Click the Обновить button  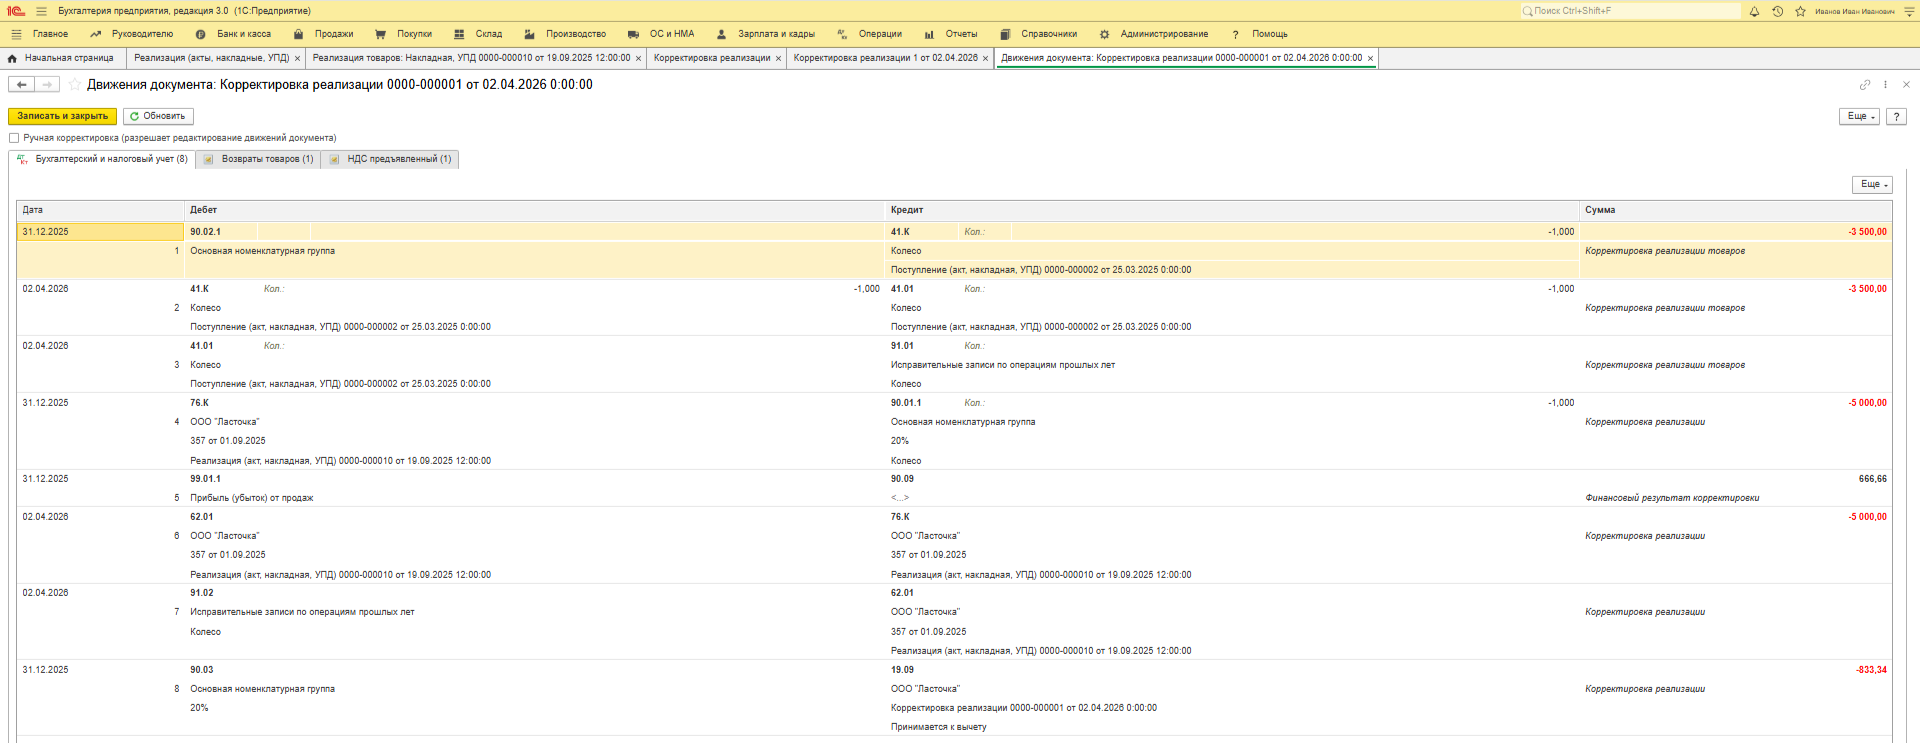point(158,117)
